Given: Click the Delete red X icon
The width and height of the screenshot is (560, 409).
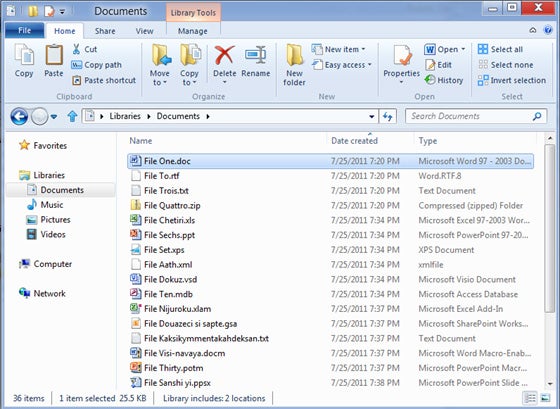Looking at the screenshot, I should [x=224, y=55].
